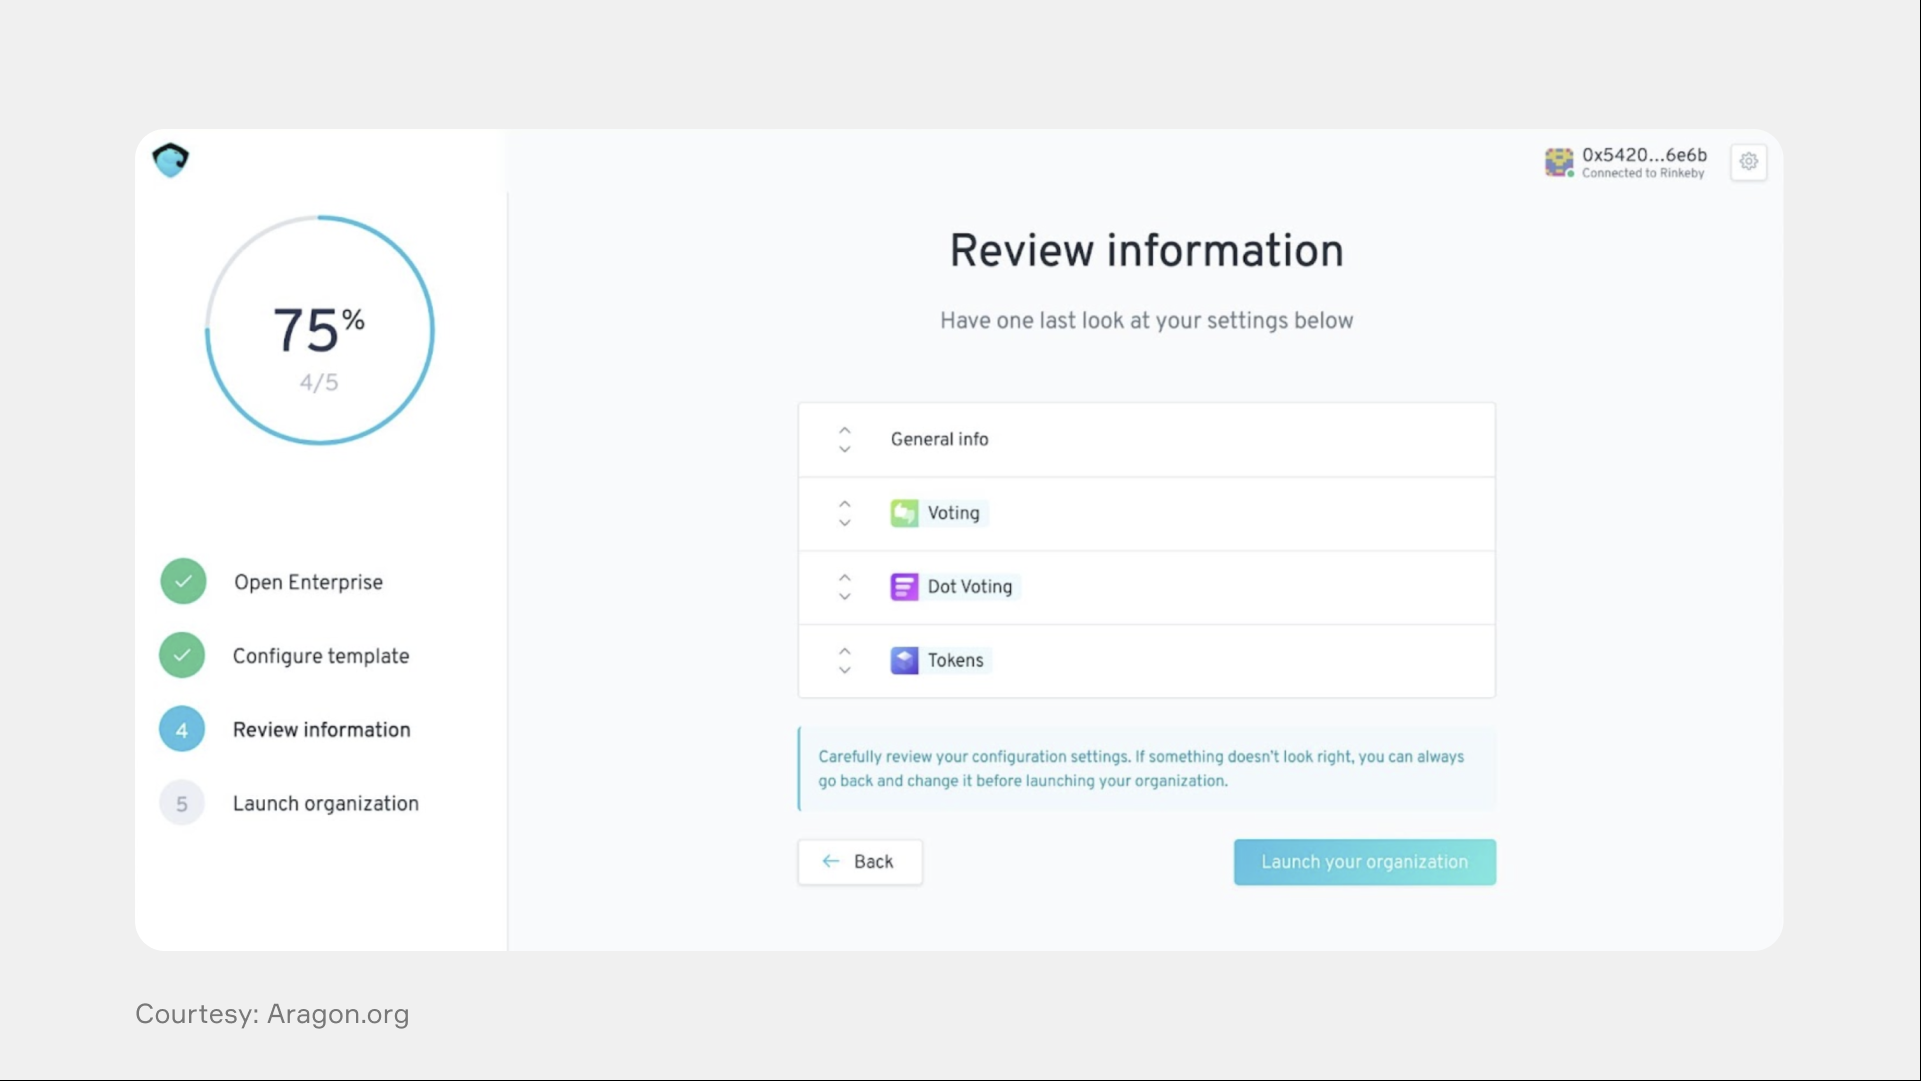1921x1081 pixels.
Task: Click Launch your organization button
Action: click(1365, 862)
